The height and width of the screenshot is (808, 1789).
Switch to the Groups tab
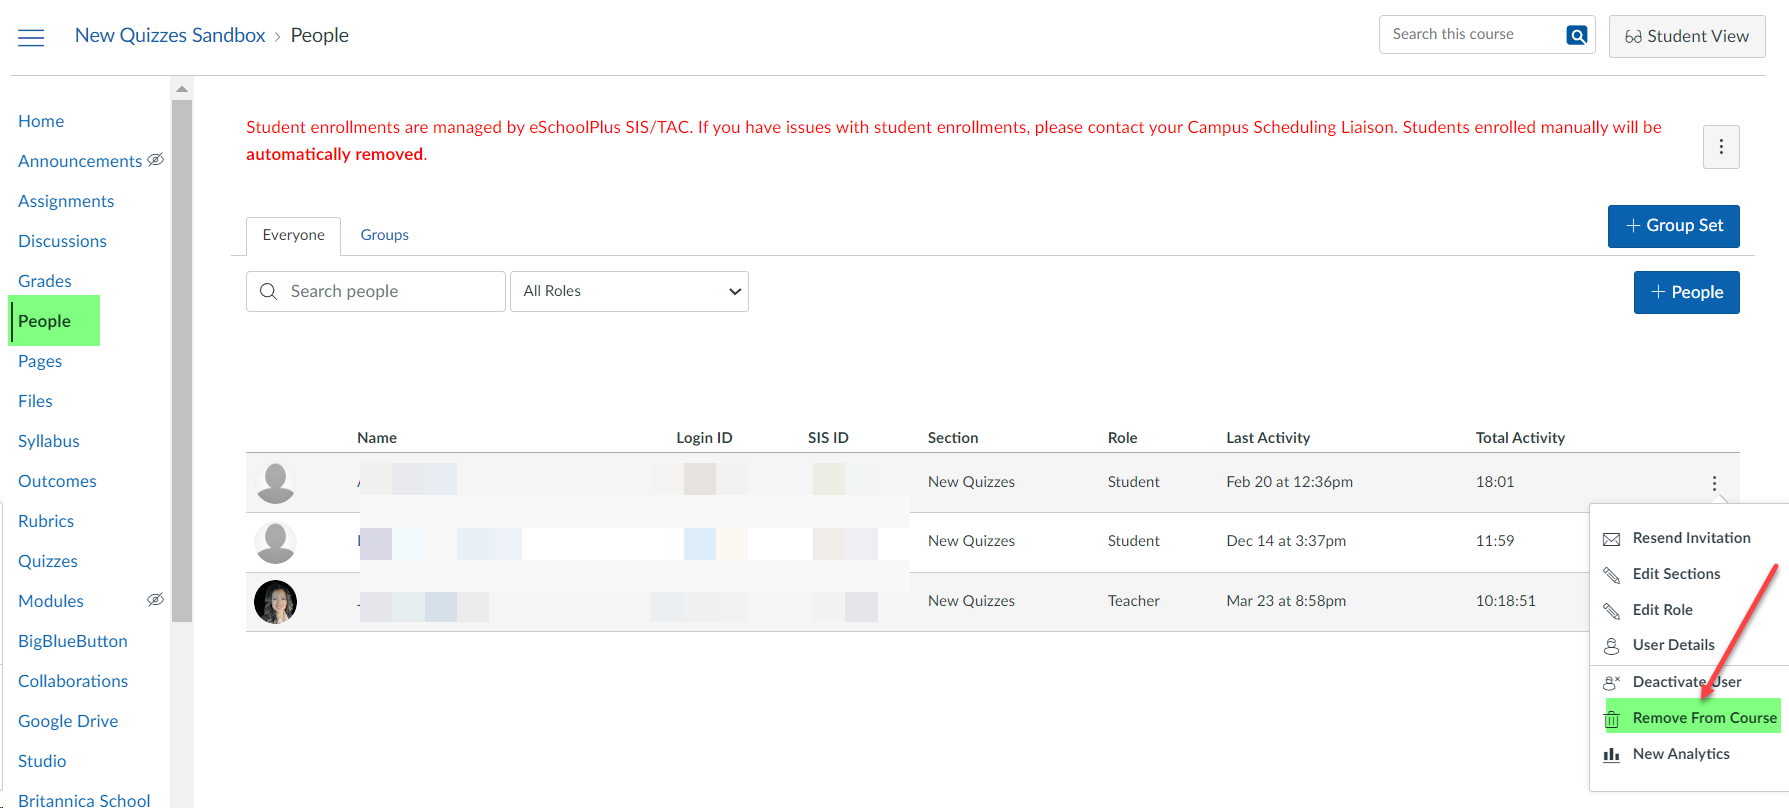384,235
